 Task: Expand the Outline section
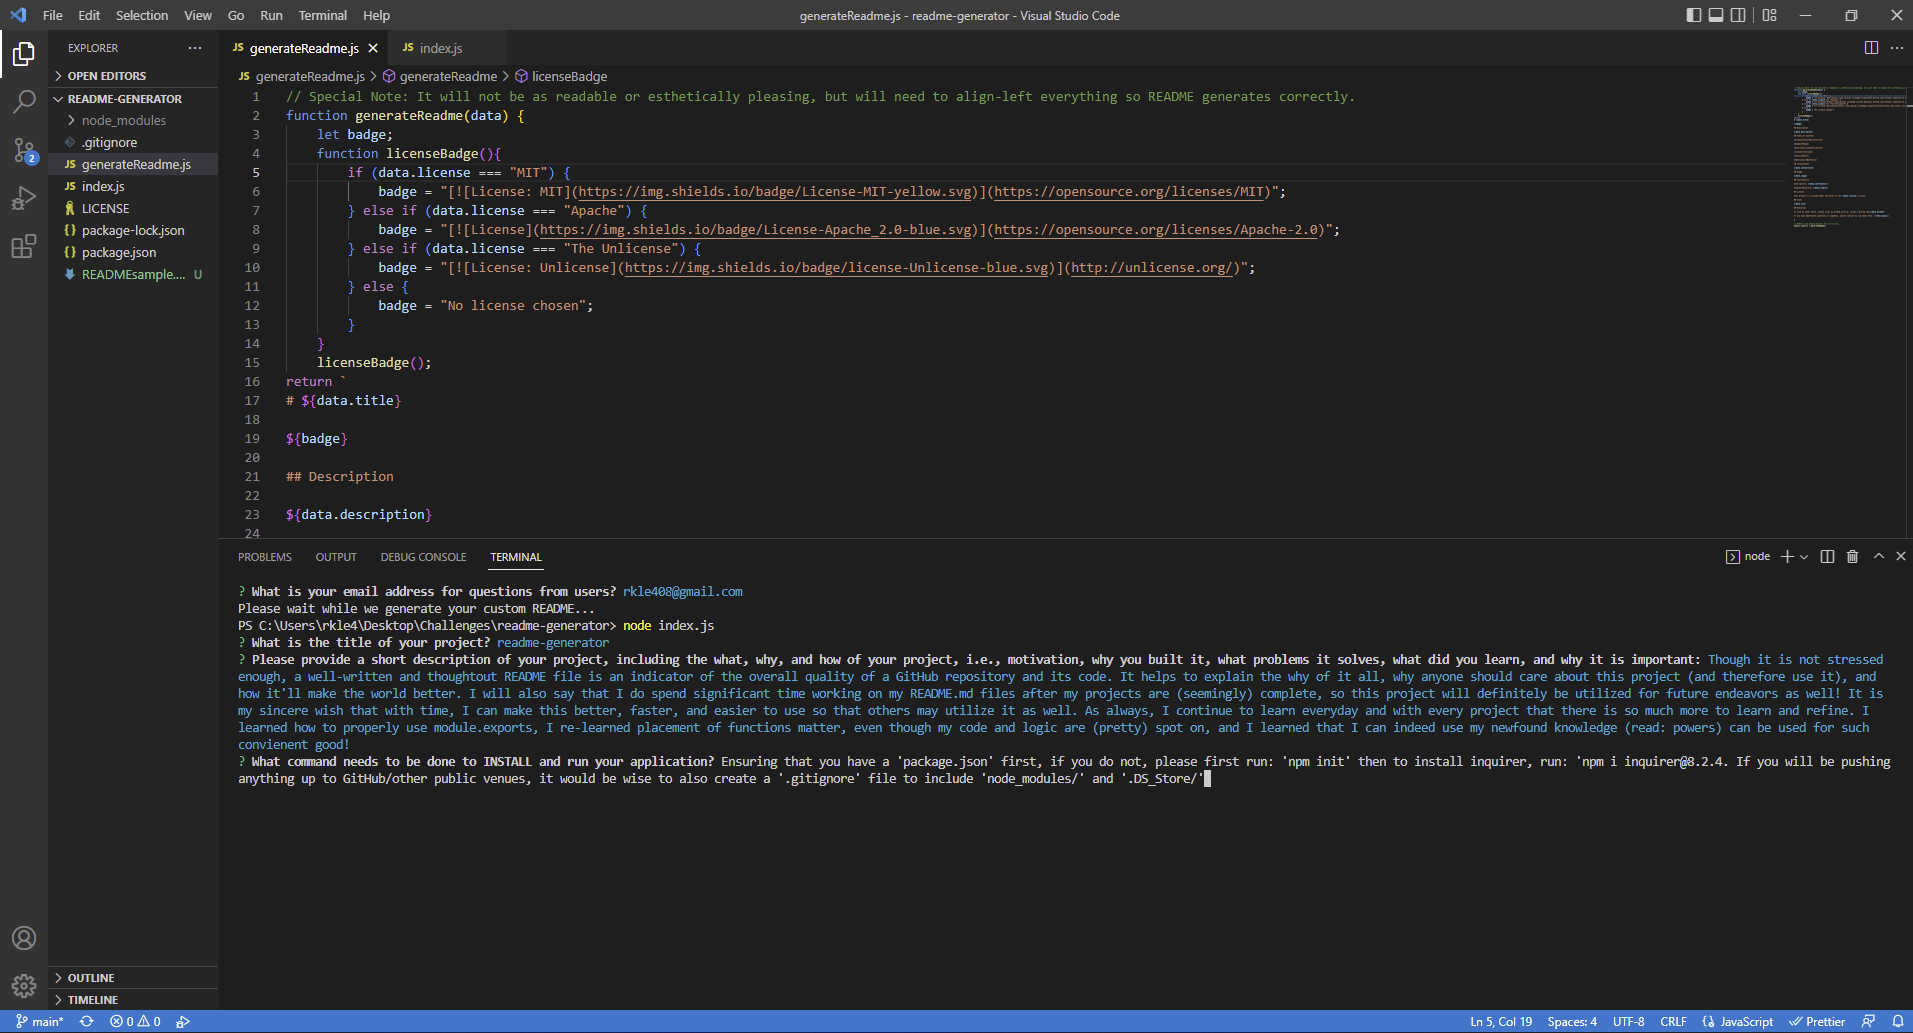click(133, 978)
